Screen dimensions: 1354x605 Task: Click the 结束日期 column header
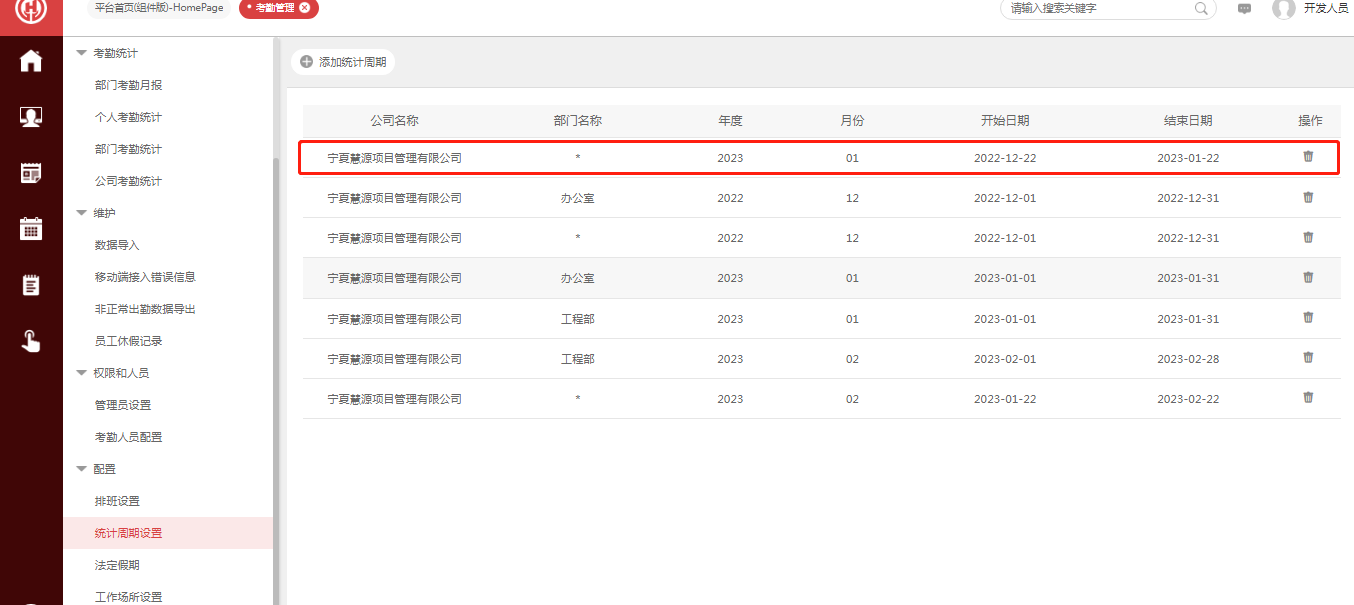pyautogui.click(x=1188, y=121)
